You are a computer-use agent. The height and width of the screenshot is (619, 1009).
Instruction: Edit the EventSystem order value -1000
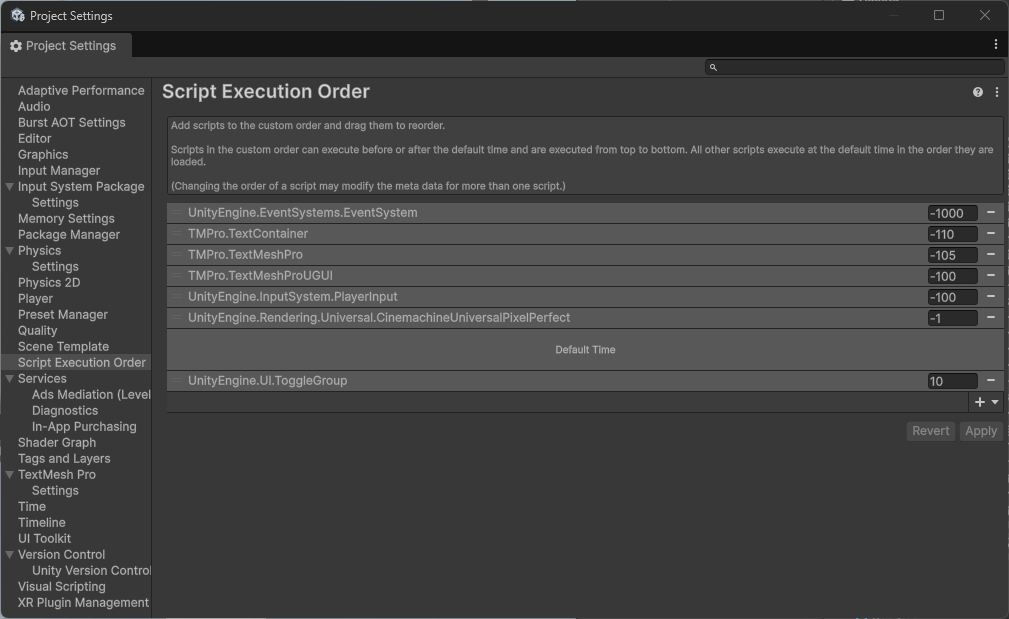pos(952,213)
